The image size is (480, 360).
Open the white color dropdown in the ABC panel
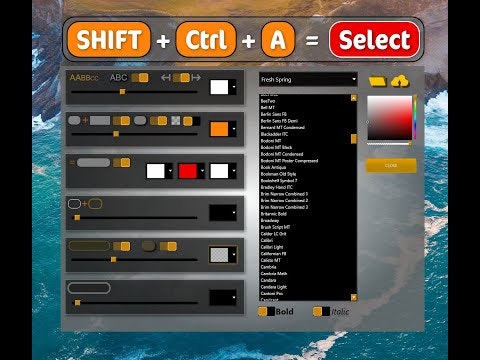pyautogui.click(x=223, y=87)
